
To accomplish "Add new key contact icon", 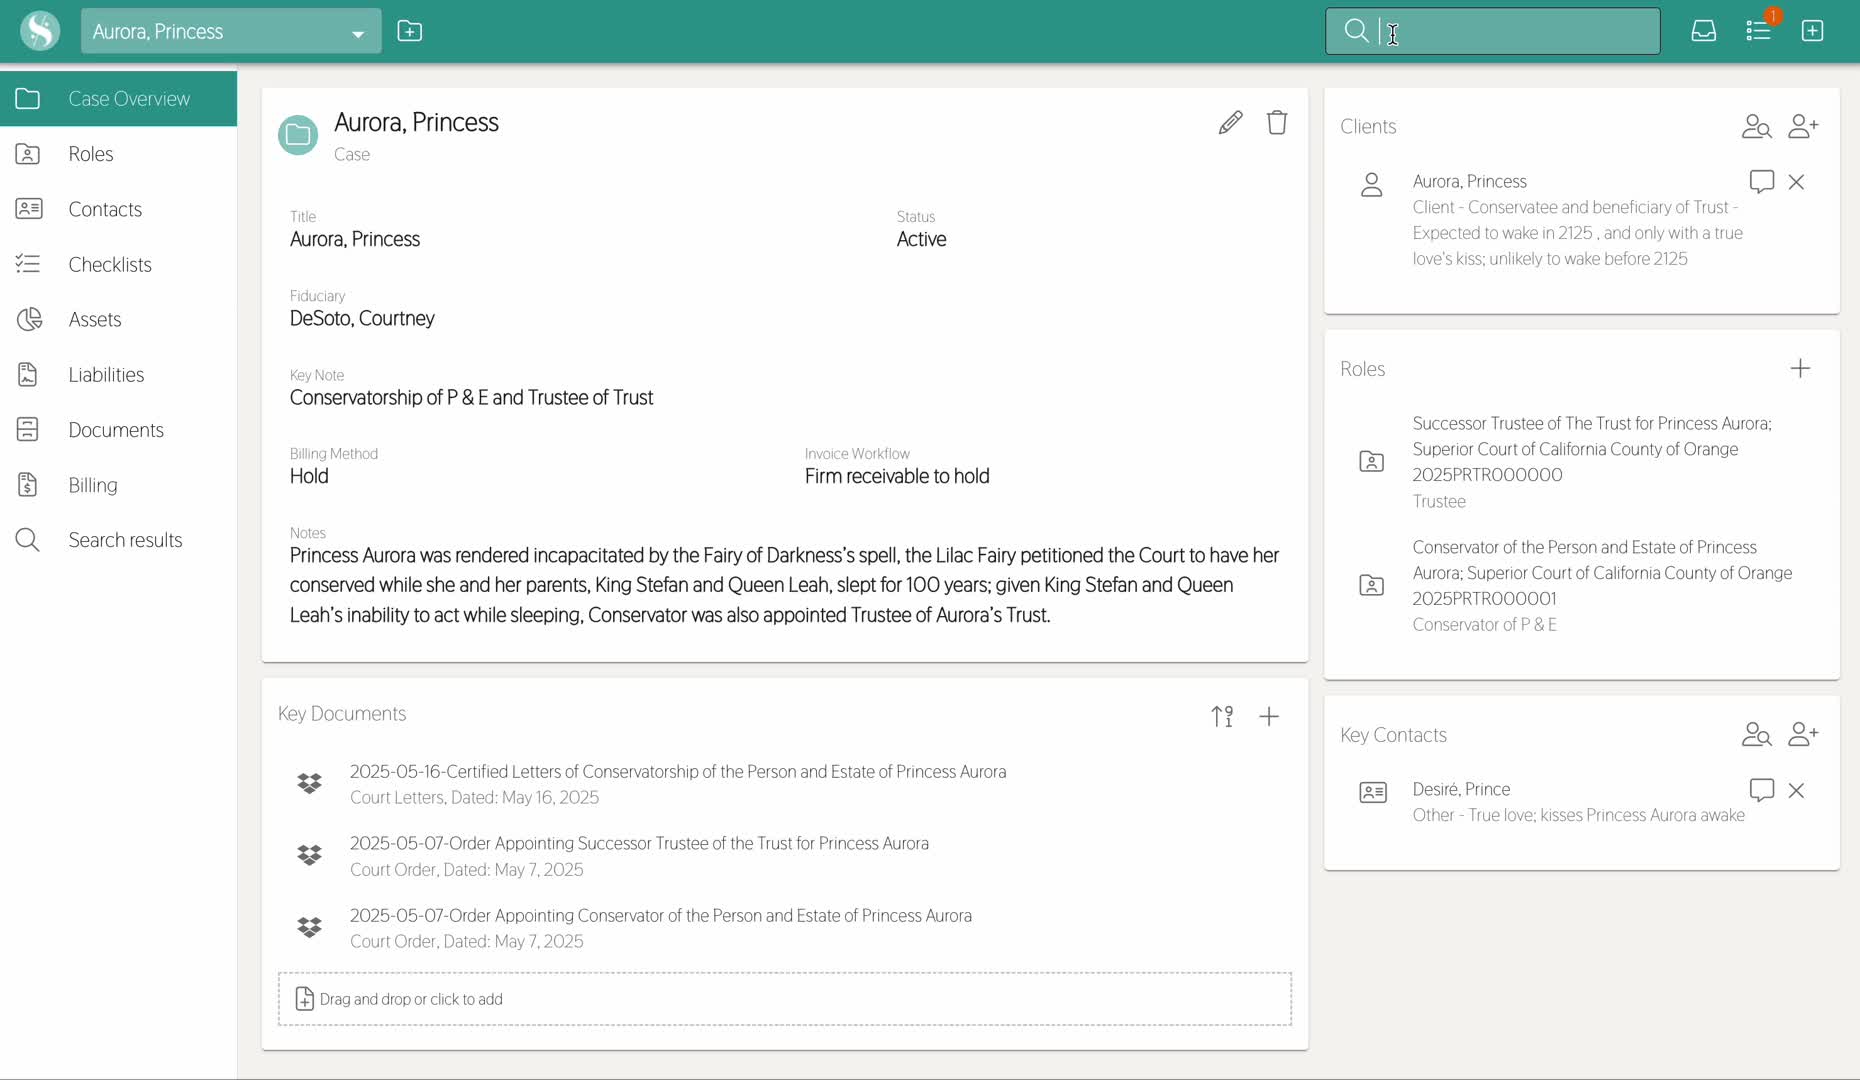I will [1803, 734].
